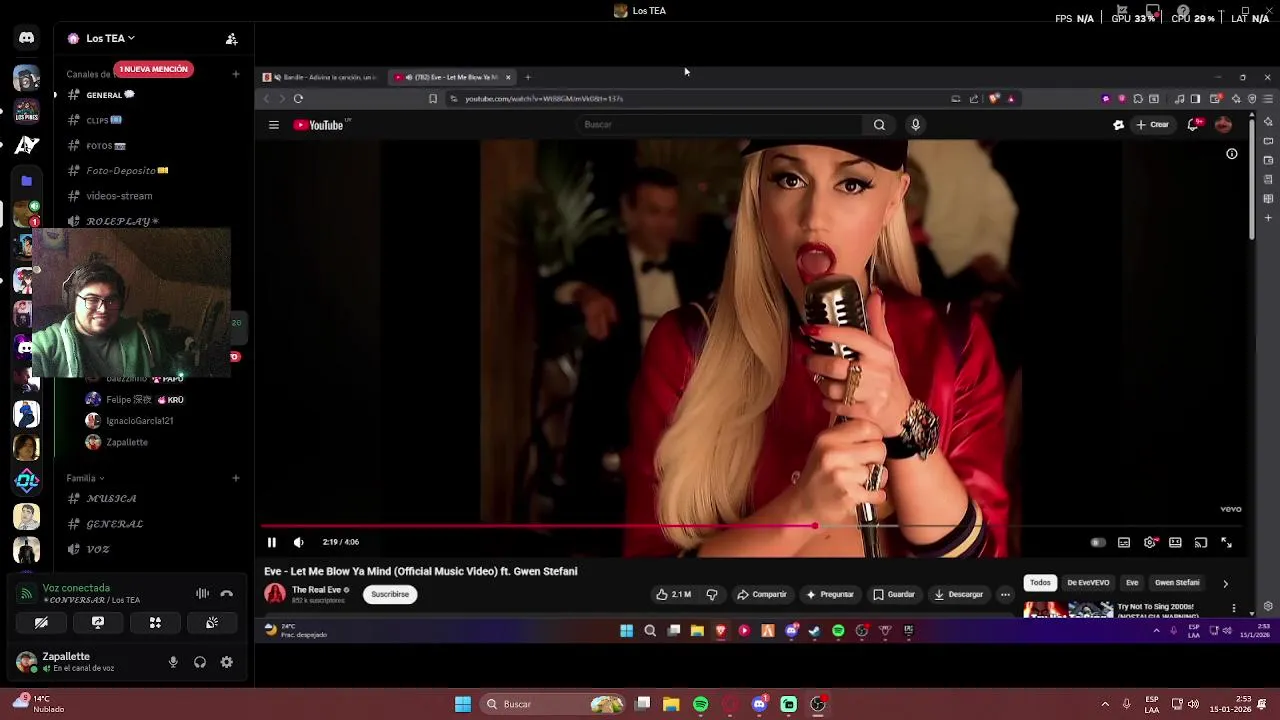Save video with Guardar button
The height and width of the screenshot is (720, 1280).
click(x=894, y=594)
